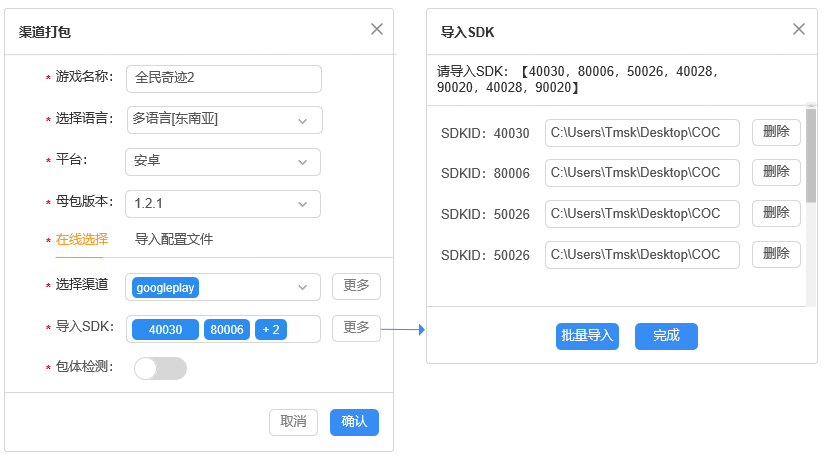
Task: Open the 选择渠道 dropdown arrow
Action: click(x=302, y=287)
